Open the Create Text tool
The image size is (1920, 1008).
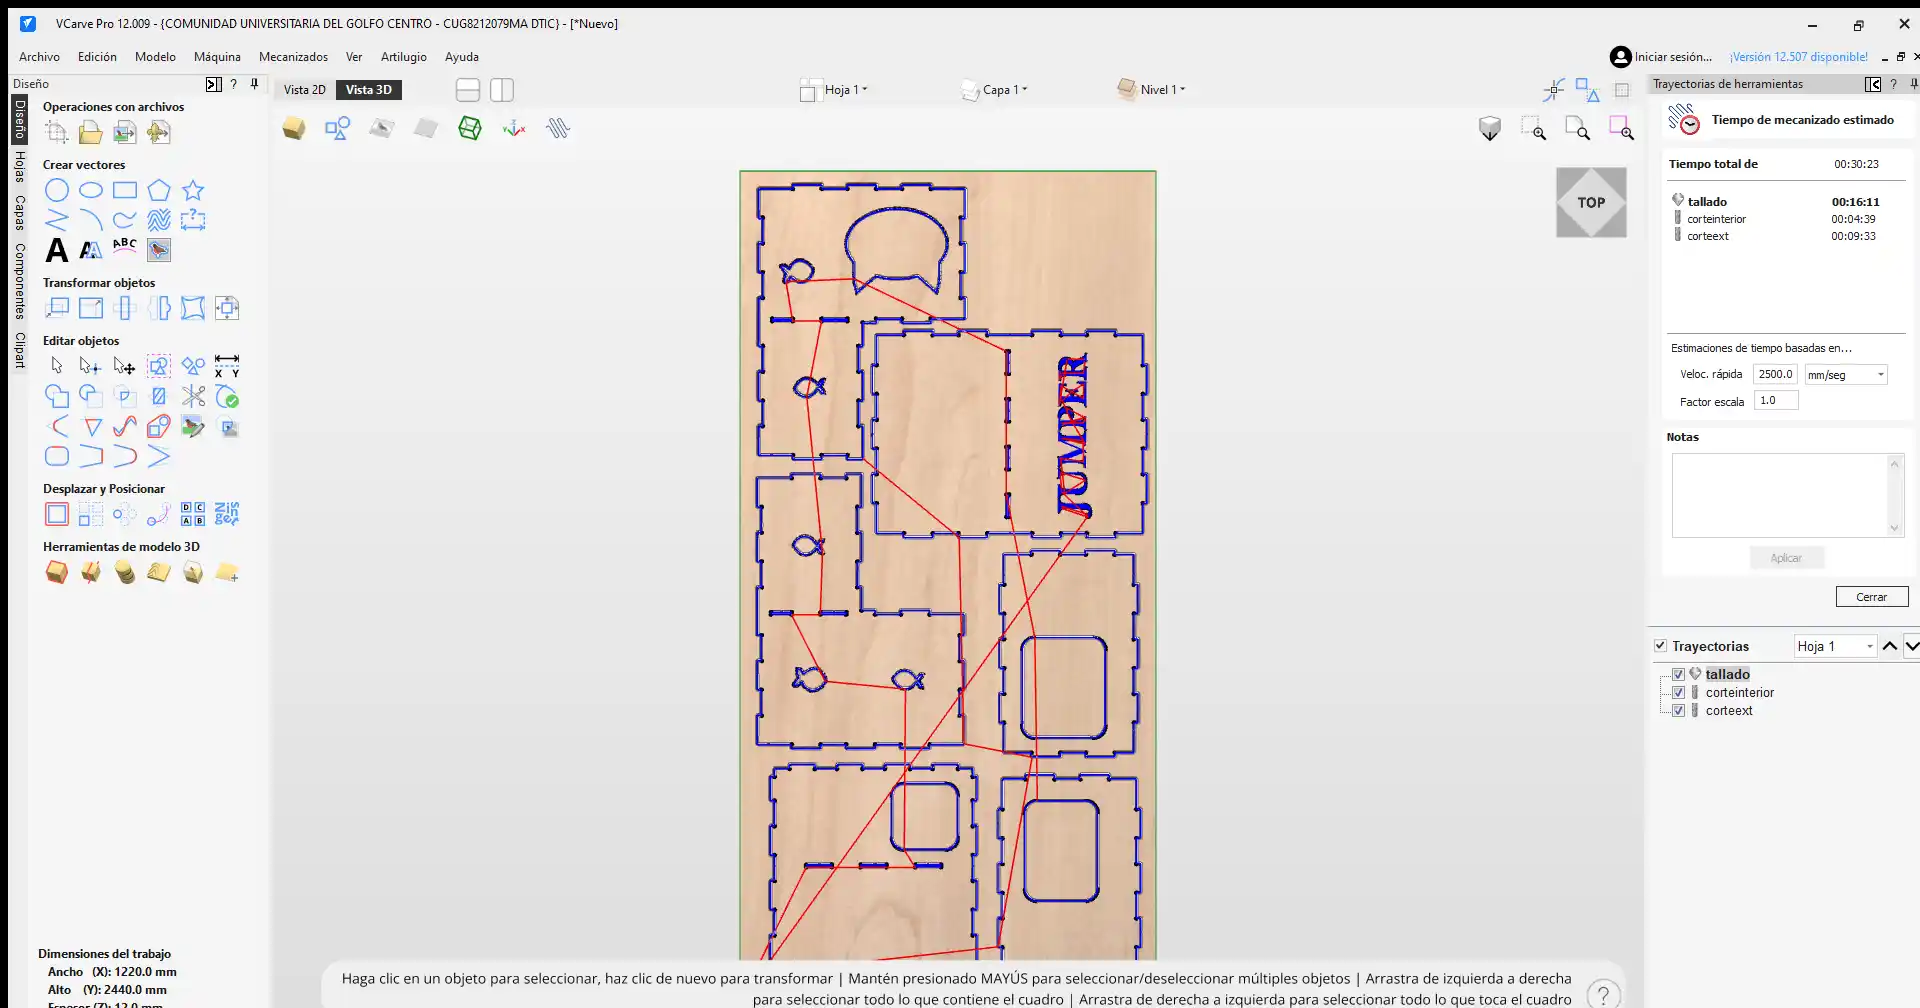(x=56, y=250)
